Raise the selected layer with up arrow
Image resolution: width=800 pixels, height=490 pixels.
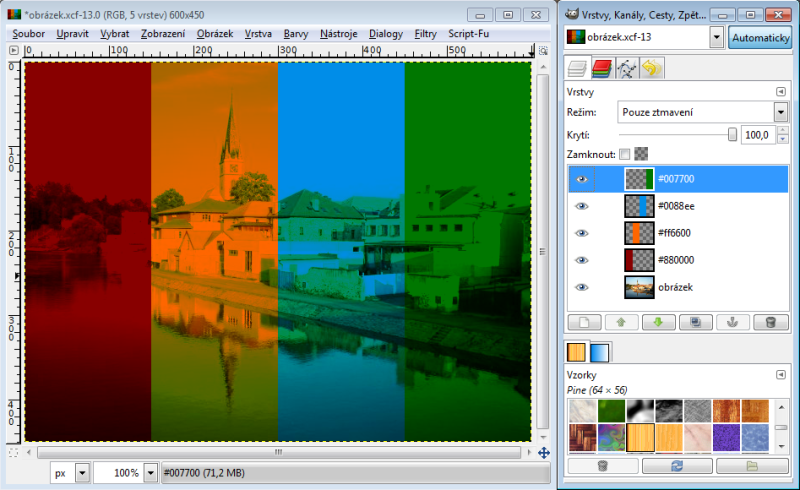coord(620,322)
